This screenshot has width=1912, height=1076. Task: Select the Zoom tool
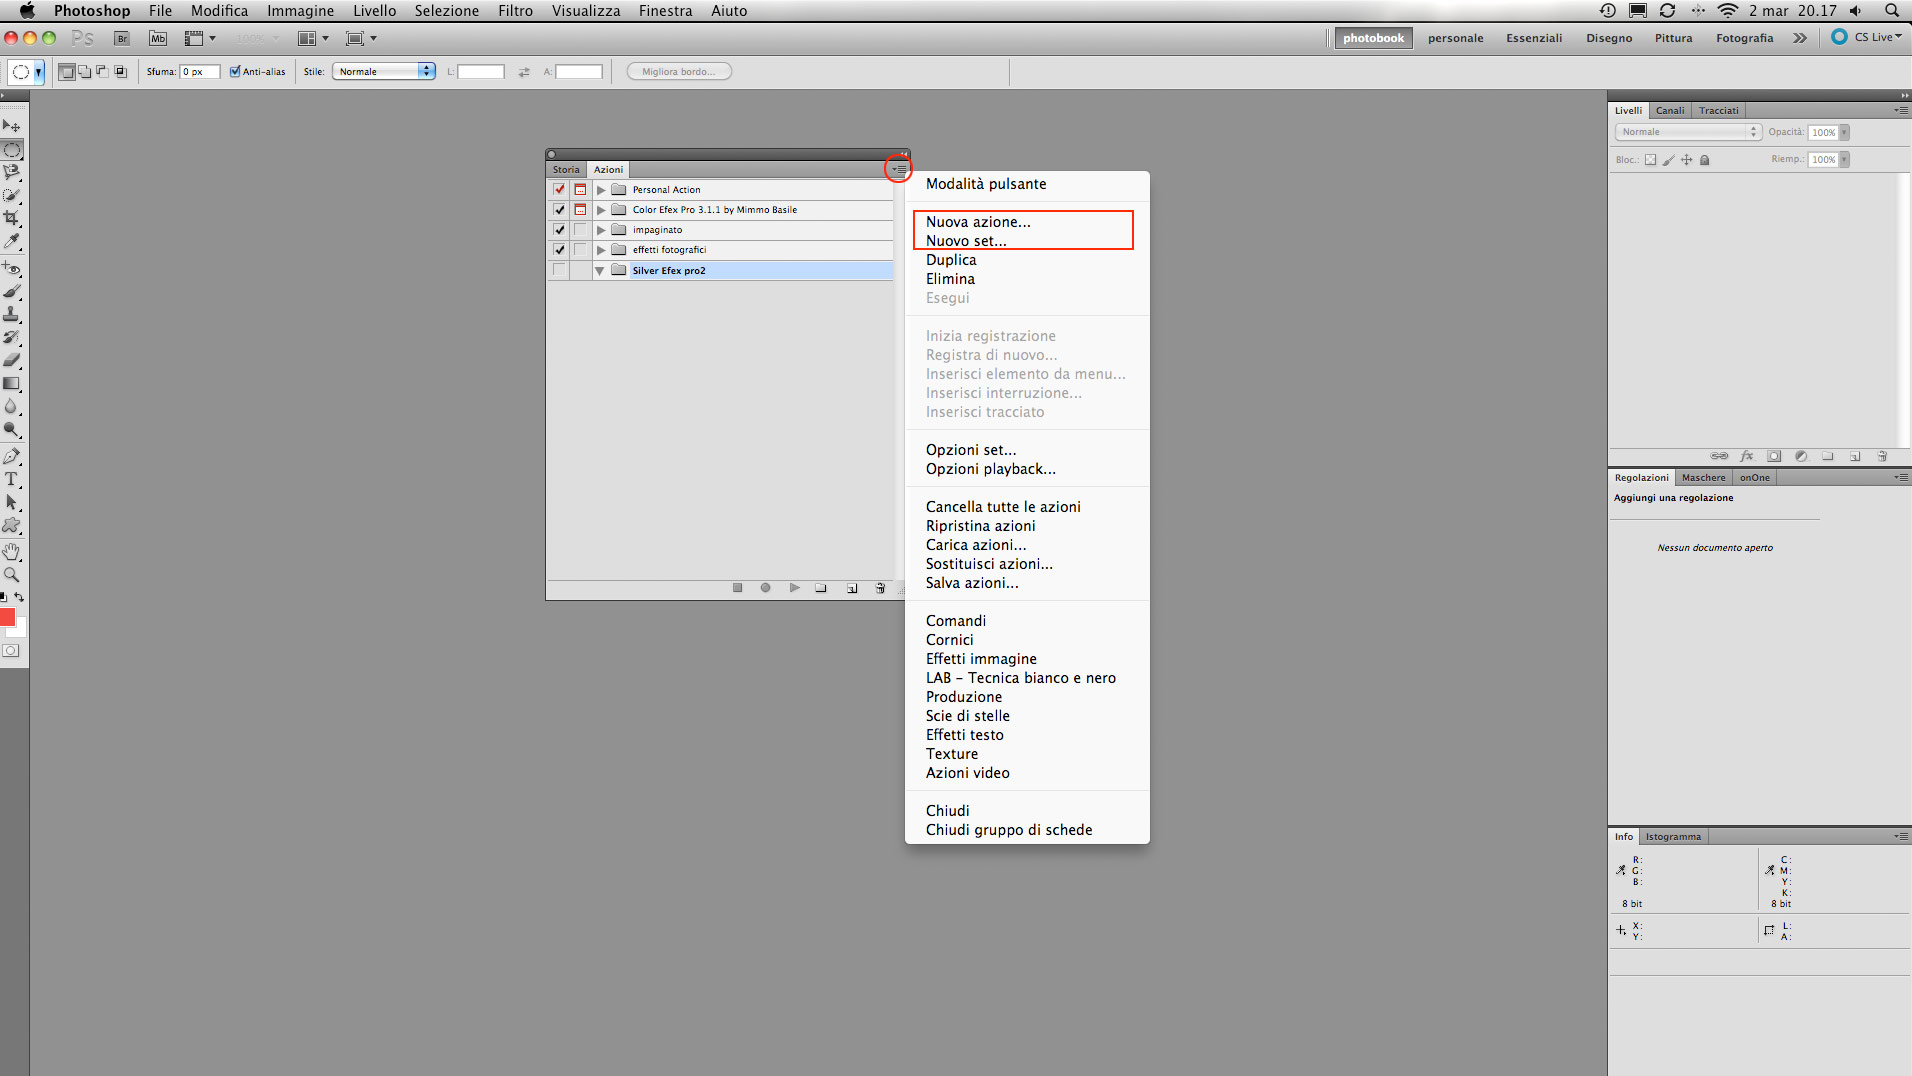[12, 575]
